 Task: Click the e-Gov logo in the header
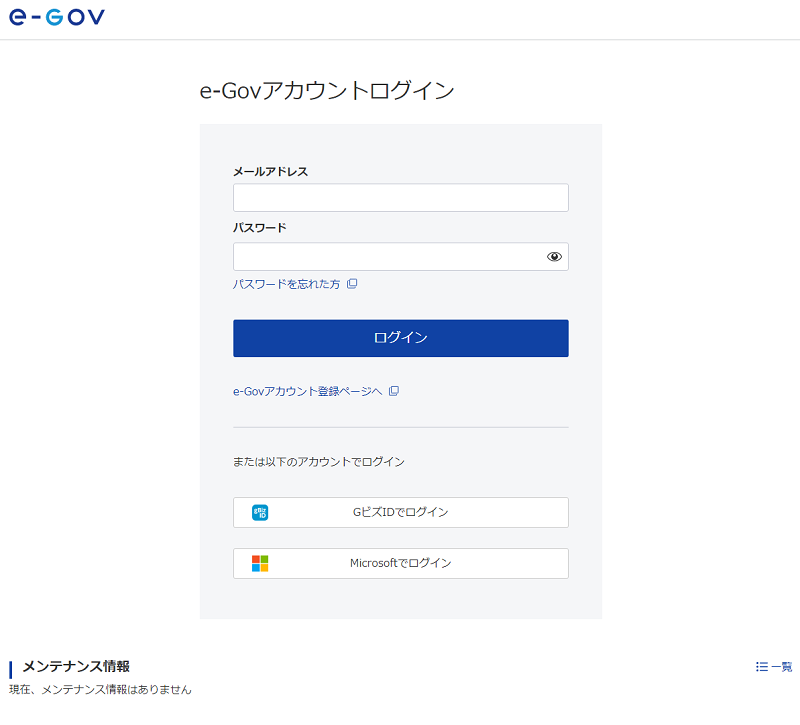(x=57, y=17)
